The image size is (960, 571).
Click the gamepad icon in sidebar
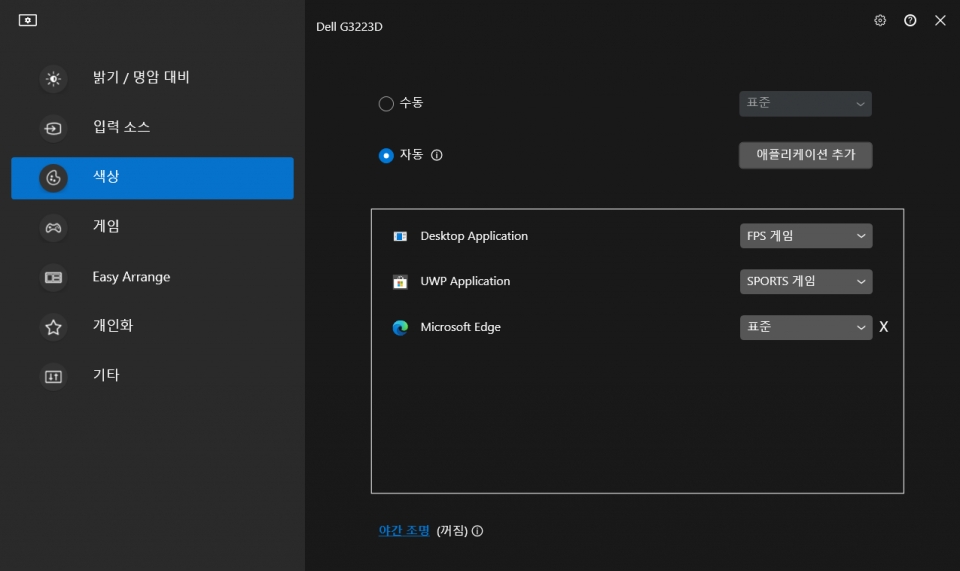[x=53, y=228]
